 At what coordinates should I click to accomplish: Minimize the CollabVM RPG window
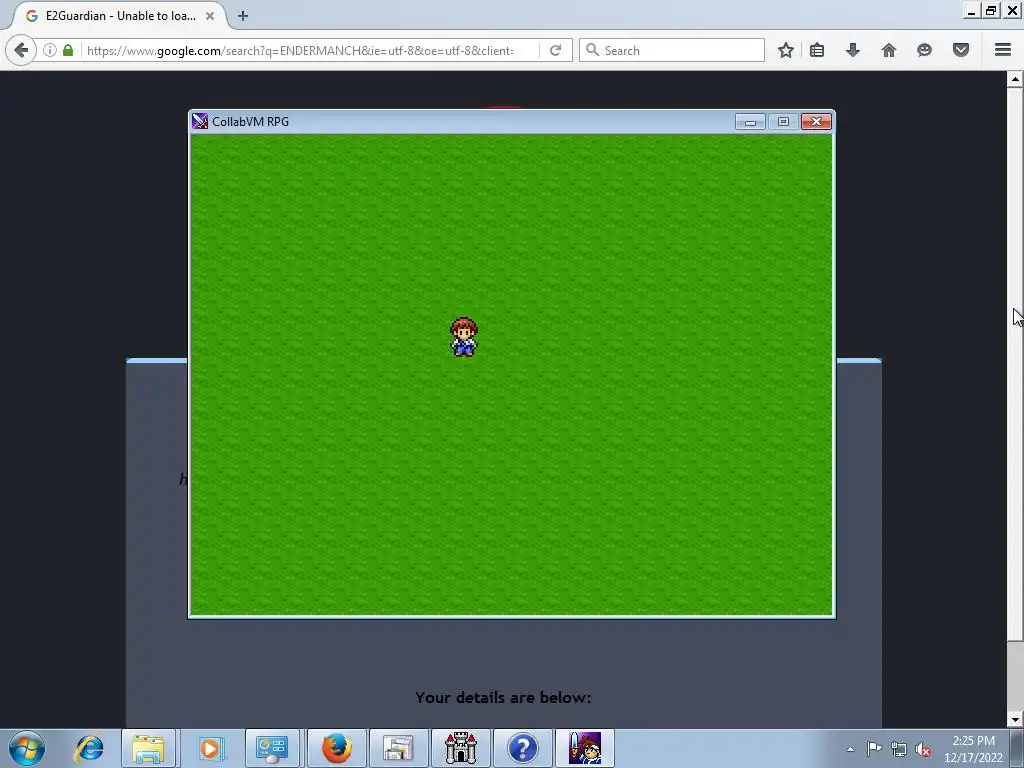750,121
